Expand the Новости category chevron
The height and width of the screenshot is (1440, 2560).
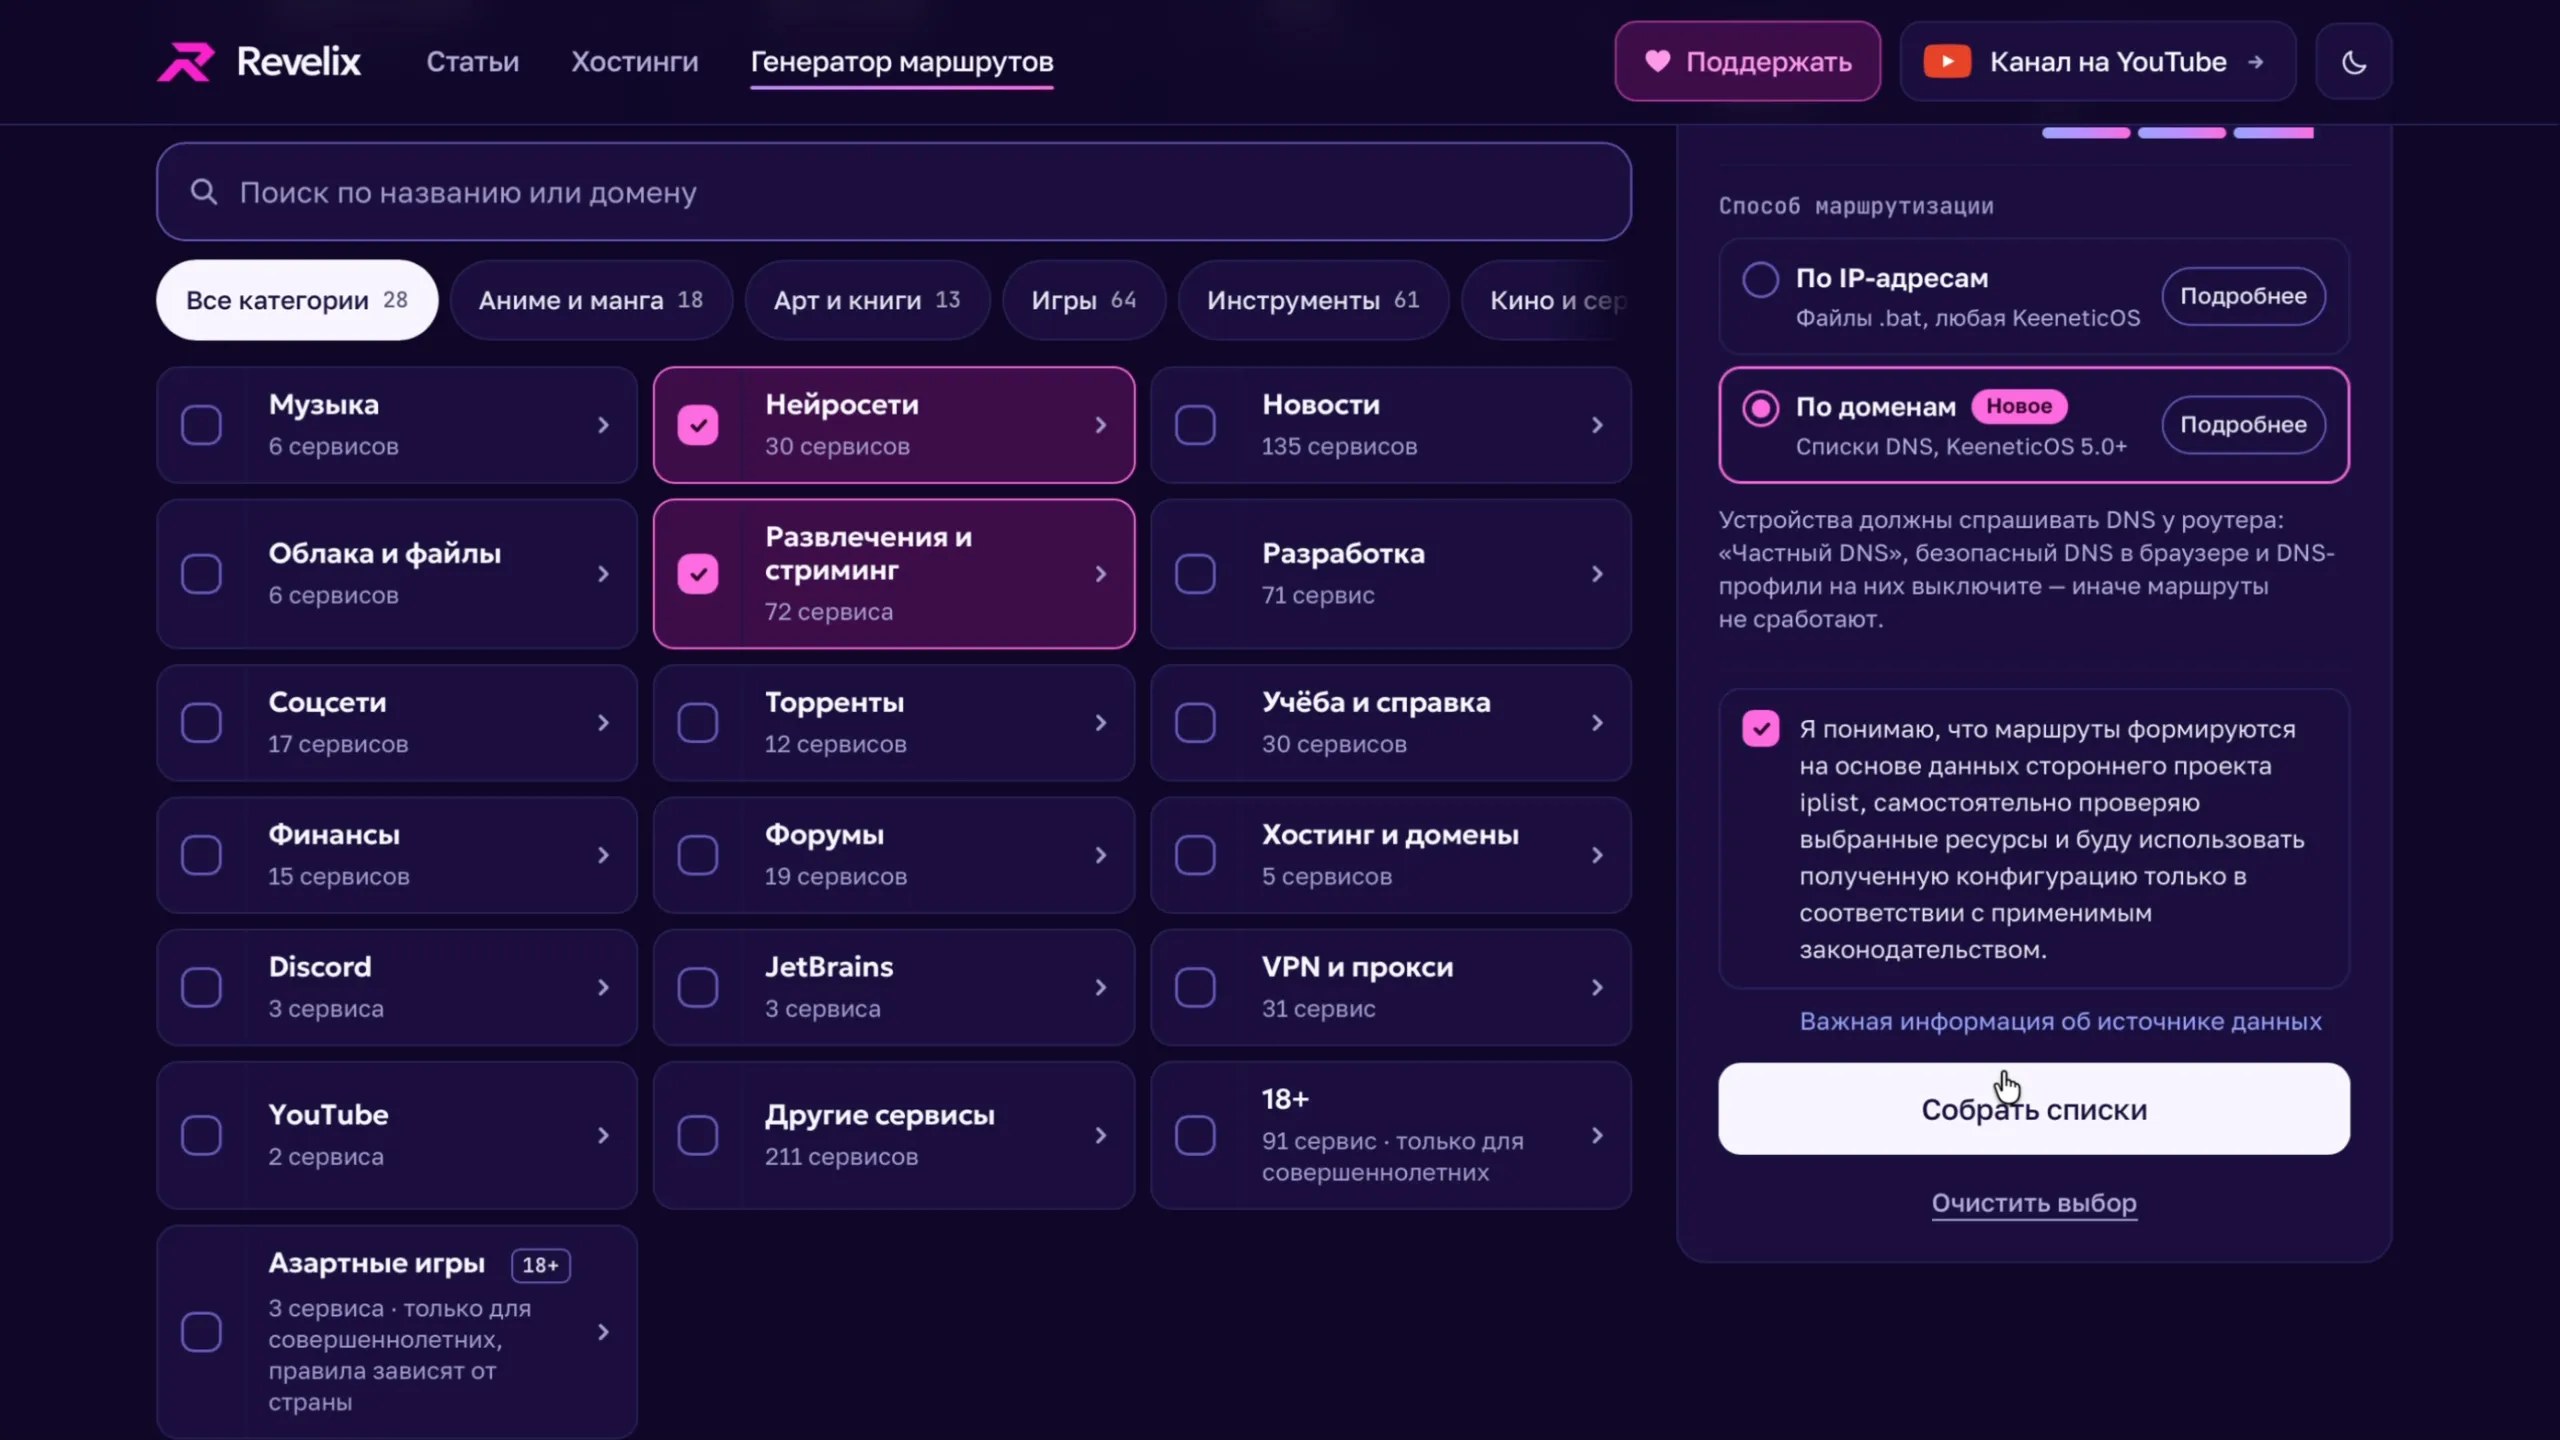pos(1597,425)
